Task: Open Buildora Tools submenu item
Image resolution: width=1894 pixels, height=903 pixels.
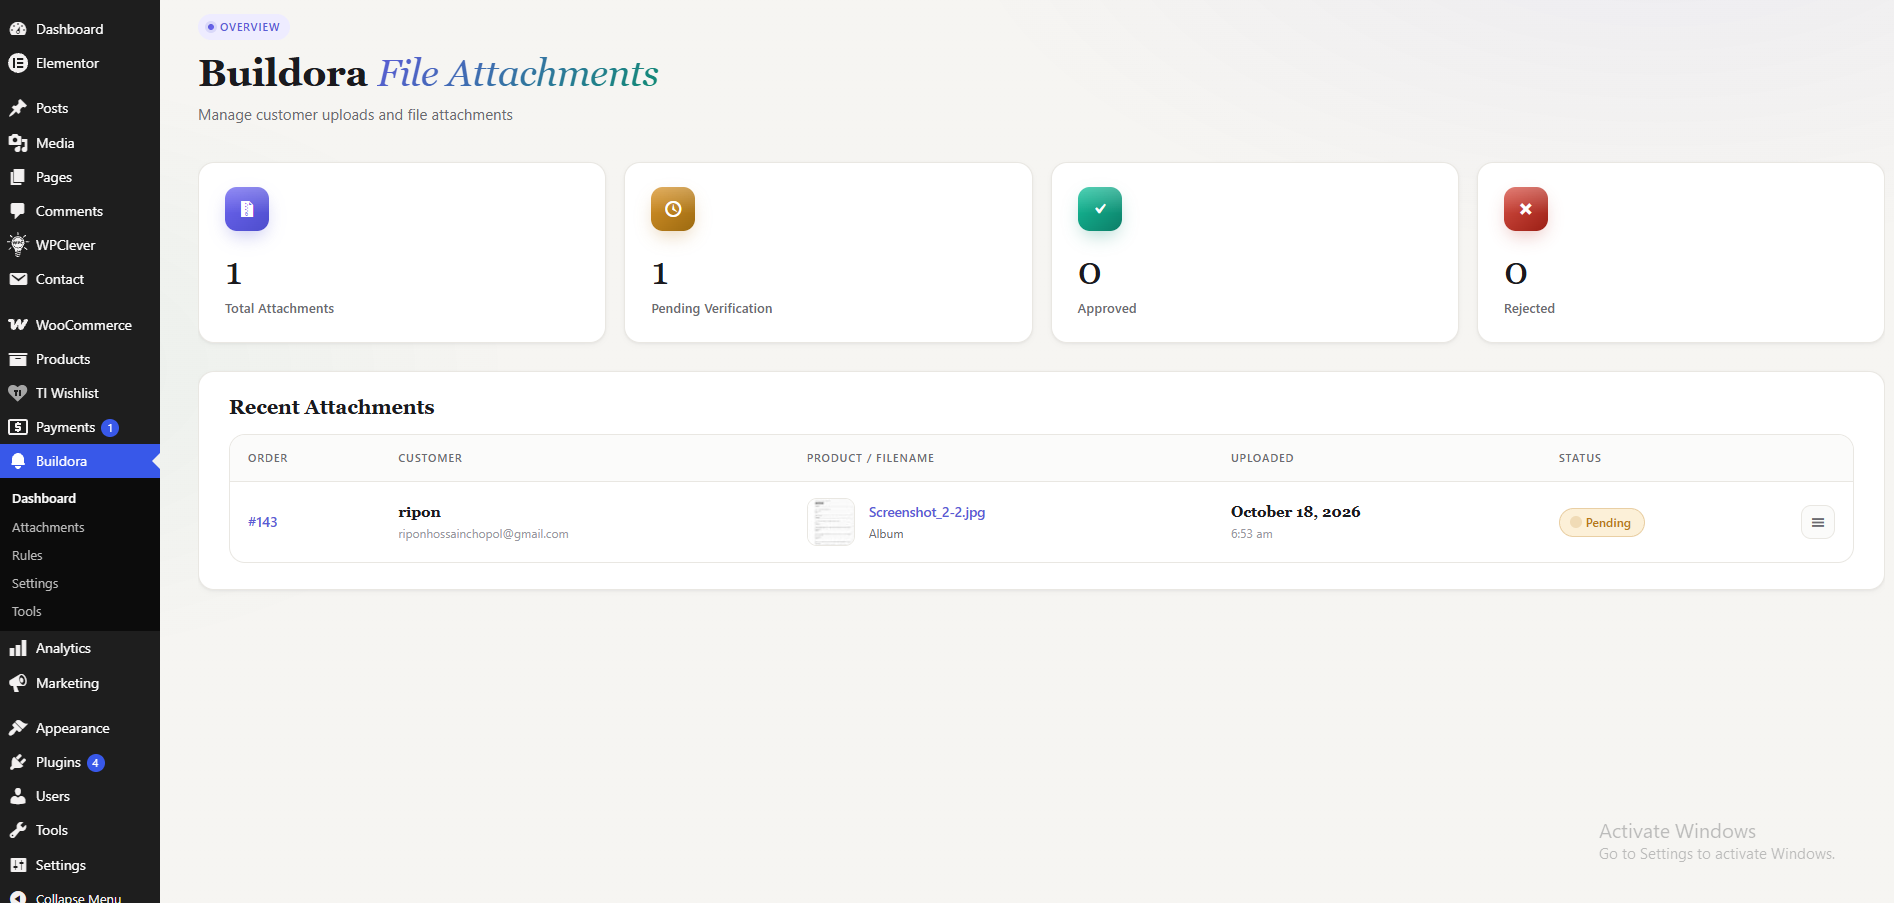Action: tap(27, 611)
